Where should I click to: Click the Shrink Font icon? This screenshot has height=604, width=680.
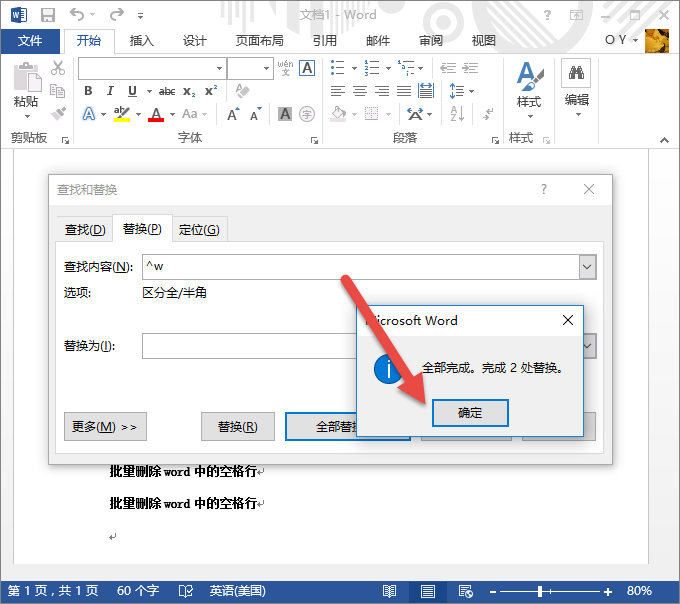pyautogui.click(x=256, y=114)
